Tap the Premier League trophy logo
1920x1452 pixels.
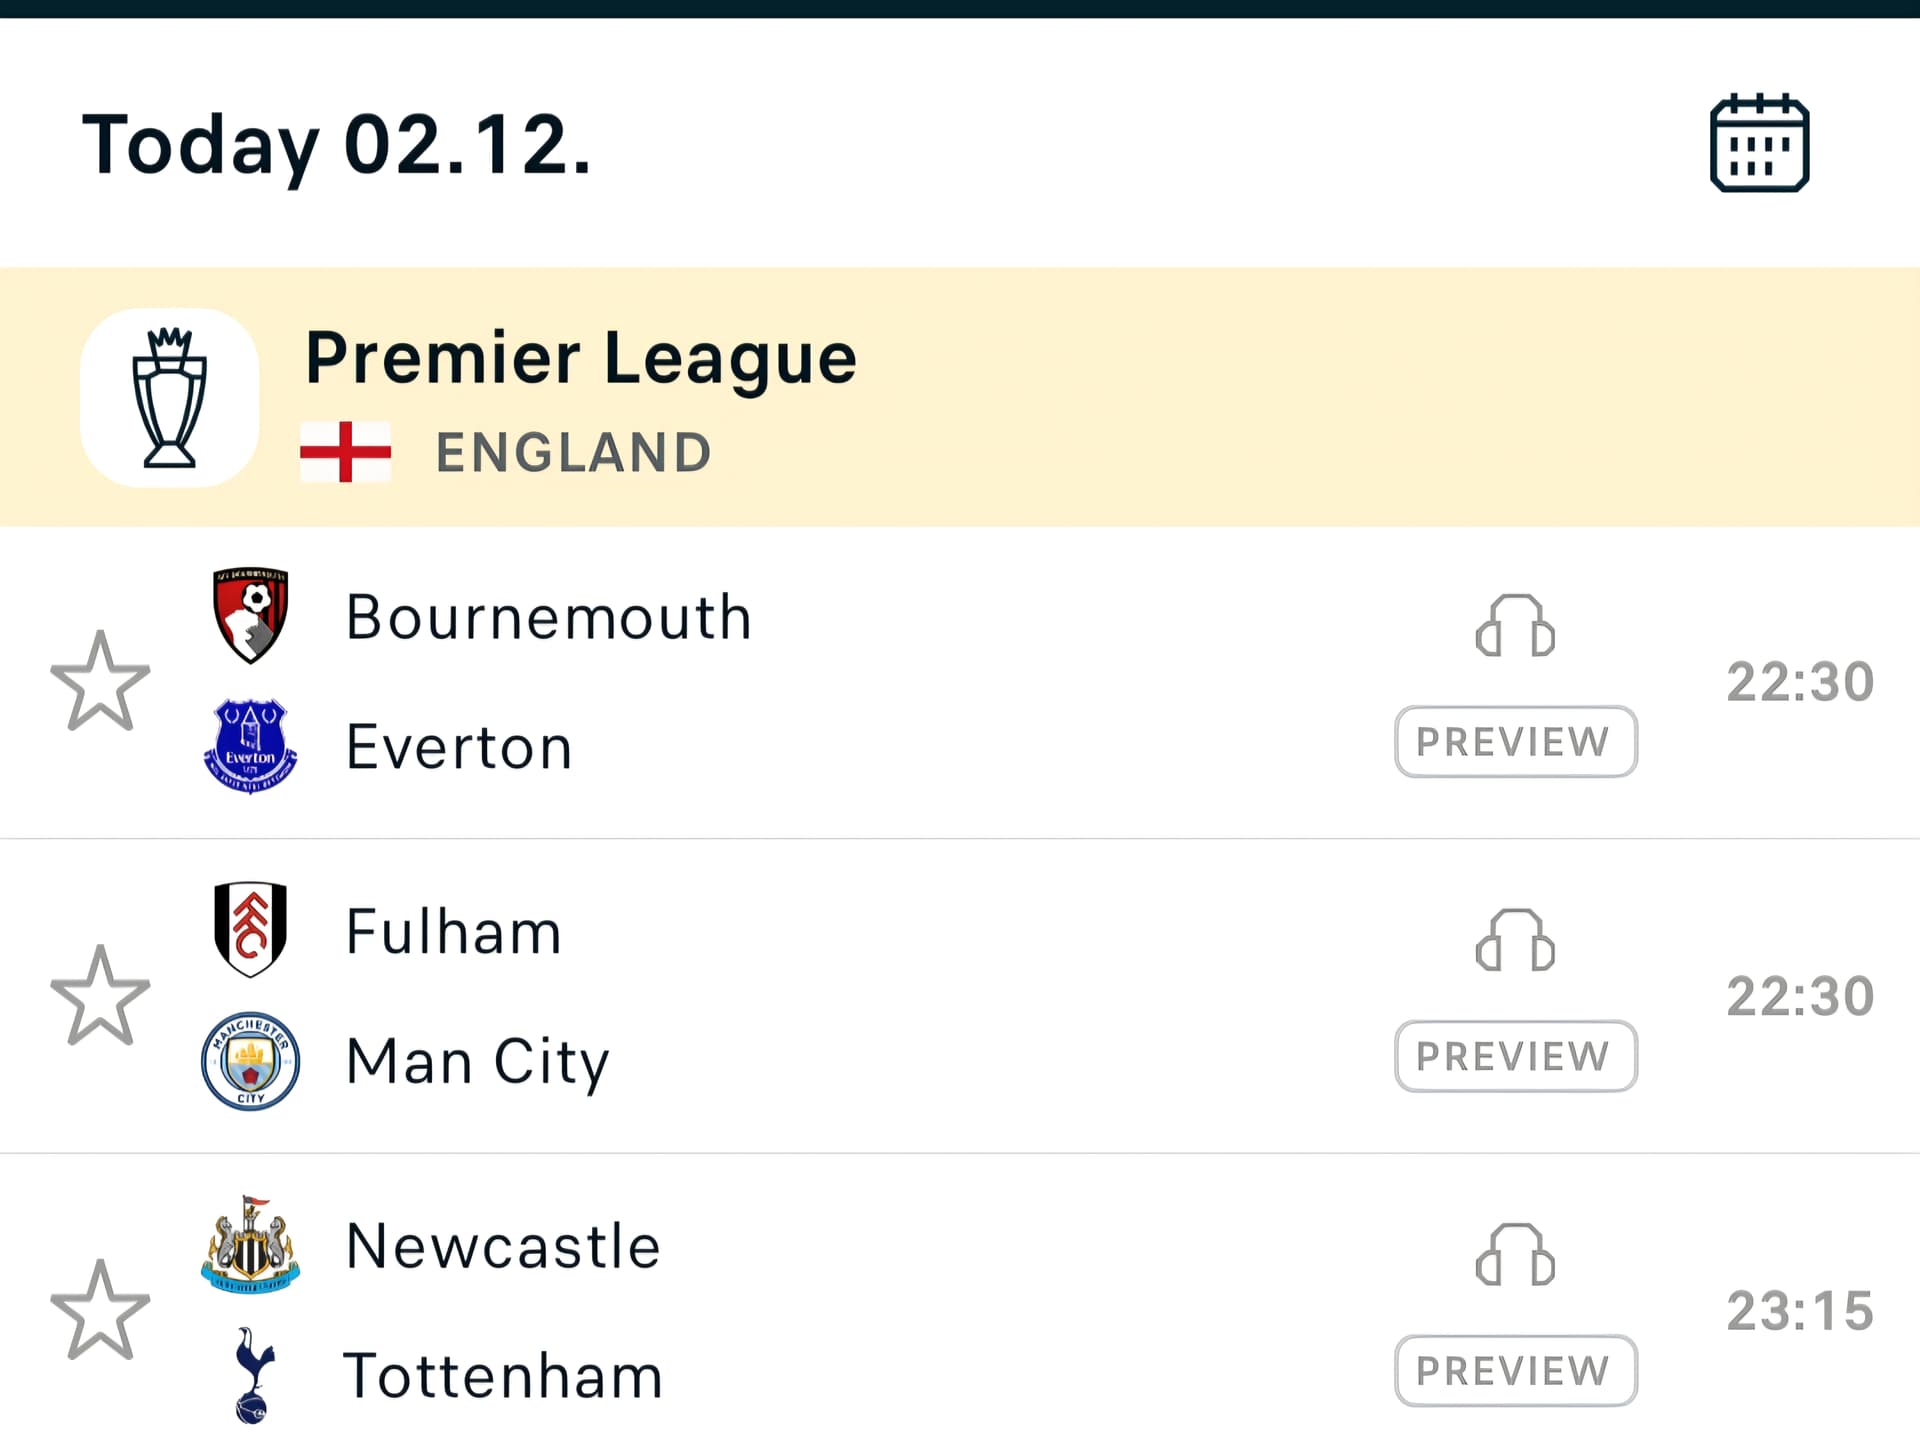click(170, 398)
